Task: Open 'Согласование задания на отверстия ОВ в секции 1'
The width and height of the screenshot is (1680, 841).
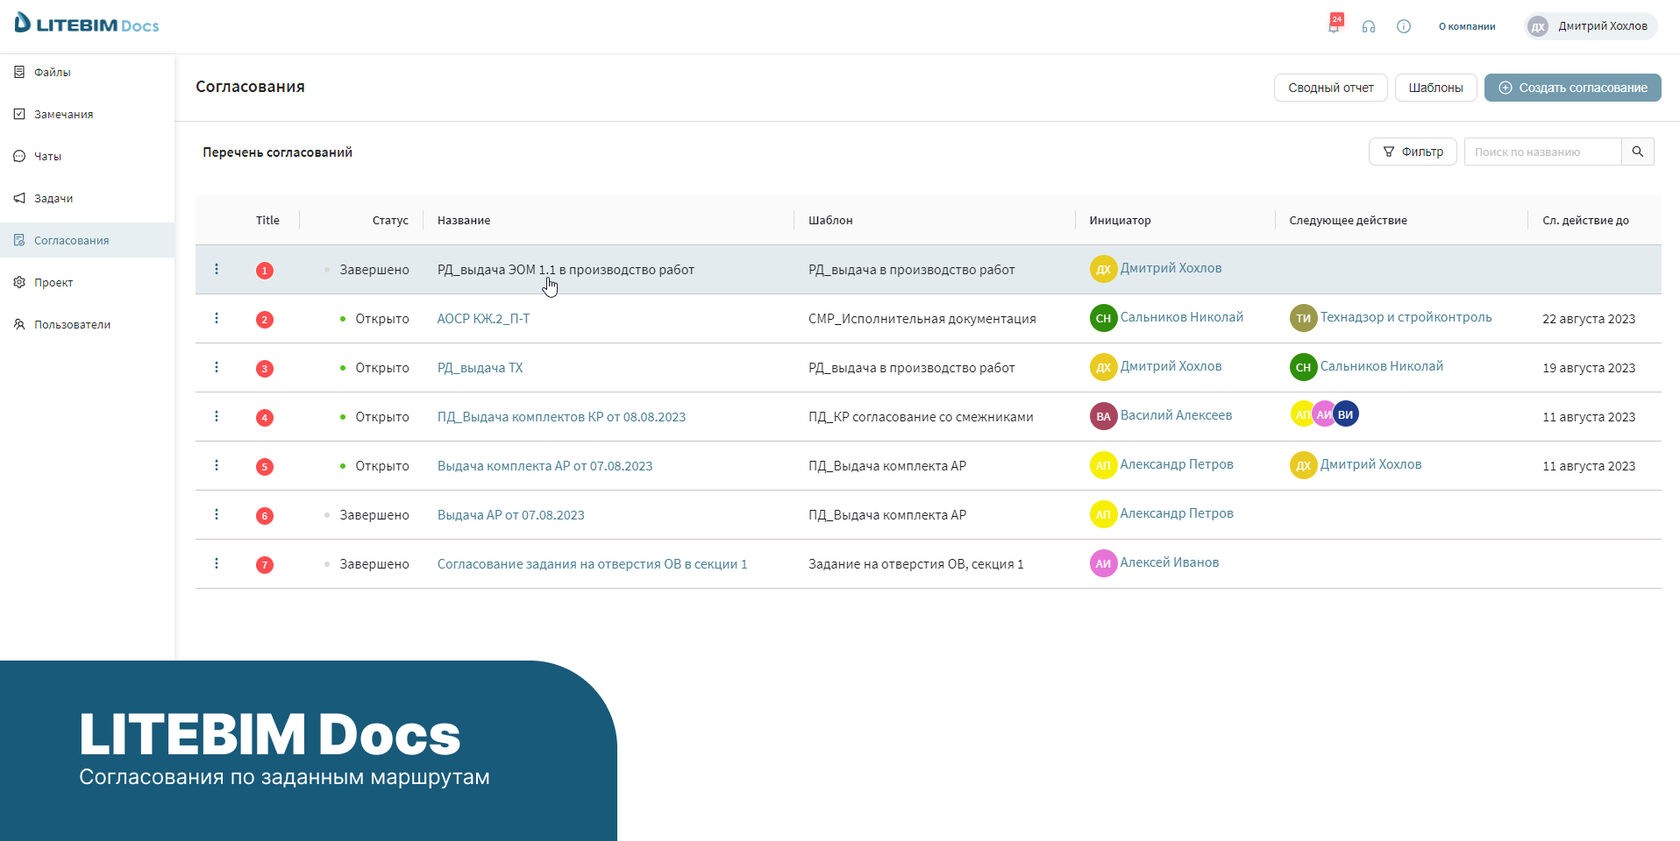Action: pos(592,564)
